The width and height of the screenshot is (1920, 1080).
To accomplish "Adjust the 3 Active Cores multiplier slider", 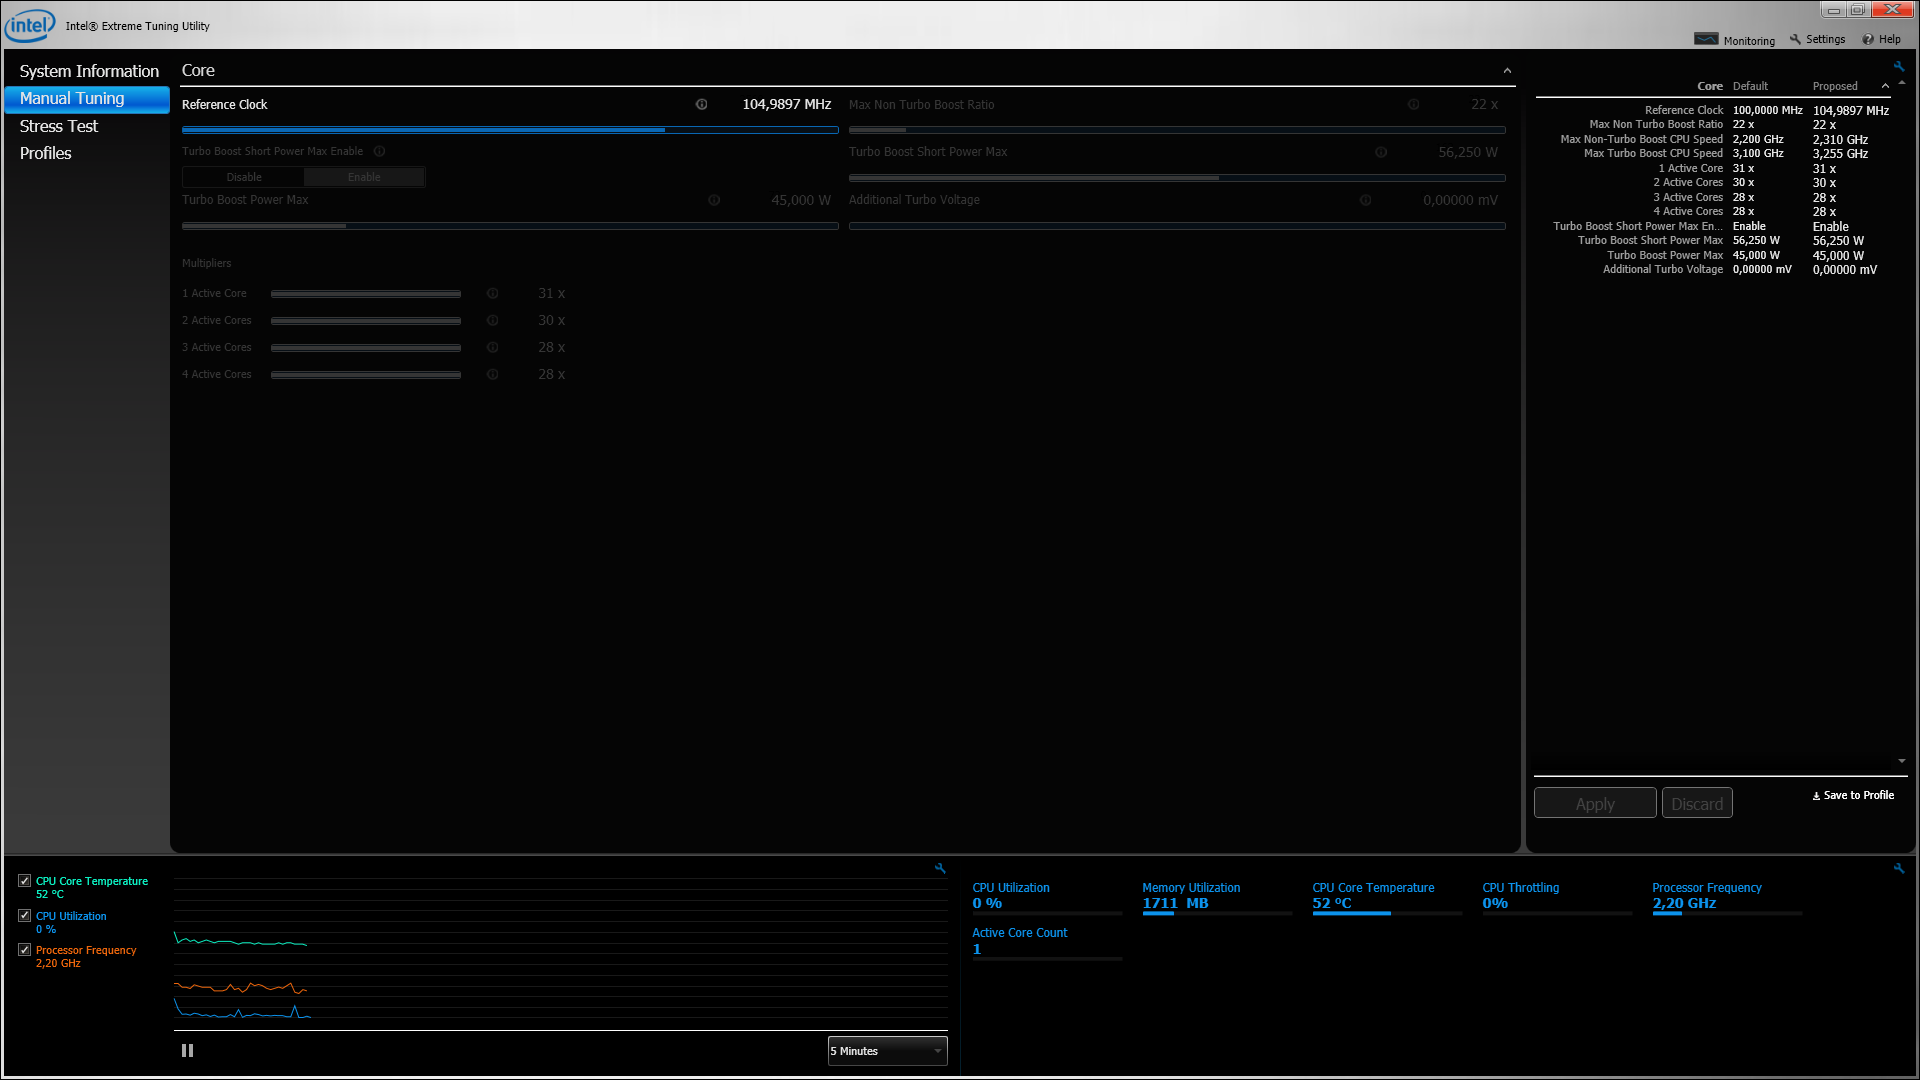I will click(366, 348).
